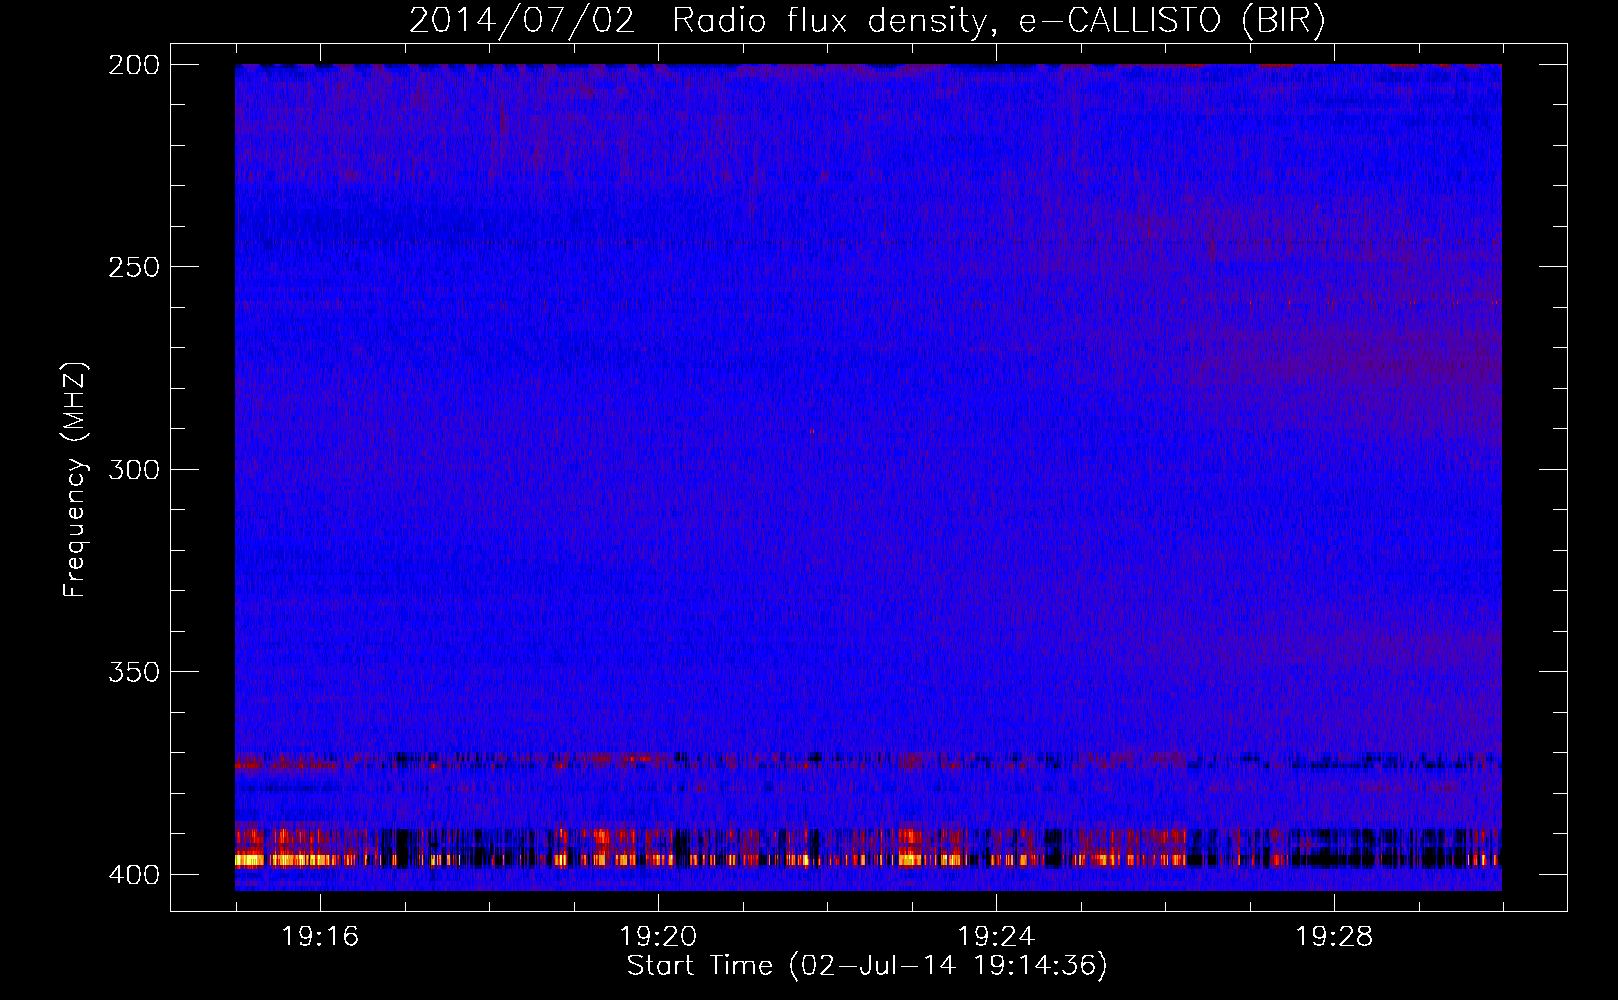Screen dimensions: 1618x1000
Task: Click the 400 frequency tick label
Action: tap(134, 874)
